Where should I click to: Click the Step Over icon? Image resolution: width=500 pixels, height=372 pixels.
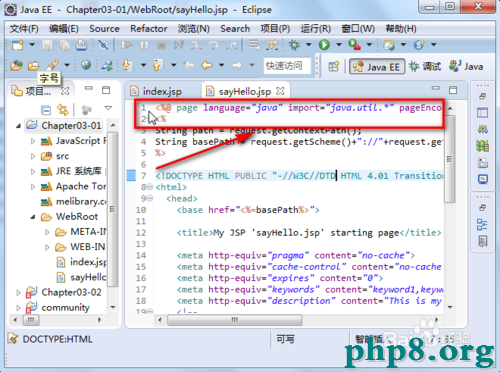pos(214,45)
